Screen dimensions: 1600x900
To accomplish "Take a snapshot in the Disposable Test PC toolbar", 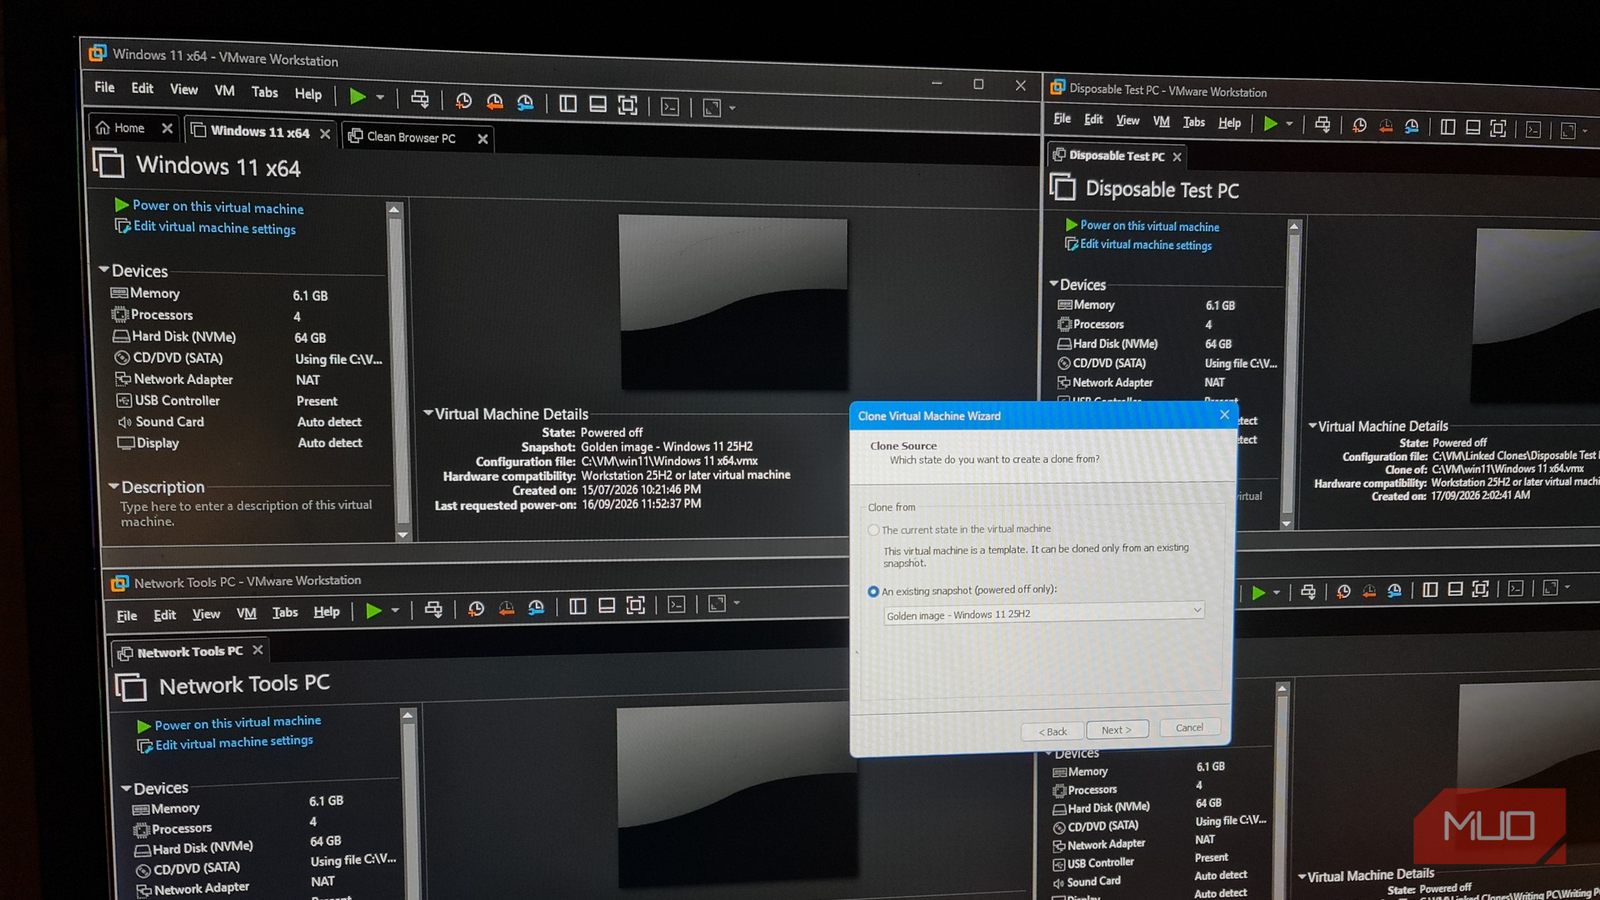I will [1359, 126].
